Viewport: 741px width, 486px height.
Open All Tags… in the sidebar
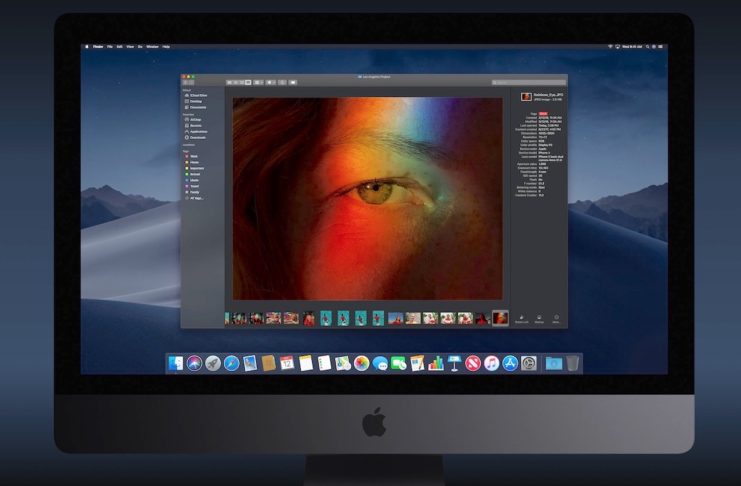click(x=194, y=198)
